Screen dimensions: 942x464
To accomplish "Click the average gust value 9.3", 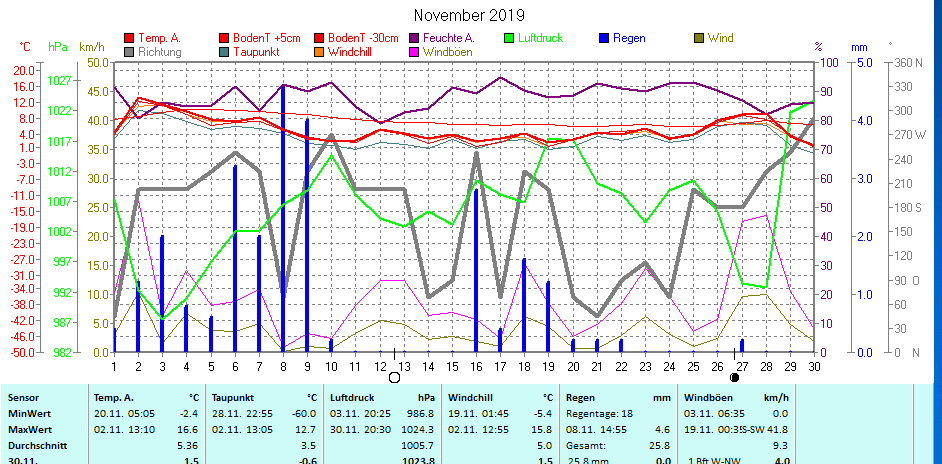I will [782, 447].
